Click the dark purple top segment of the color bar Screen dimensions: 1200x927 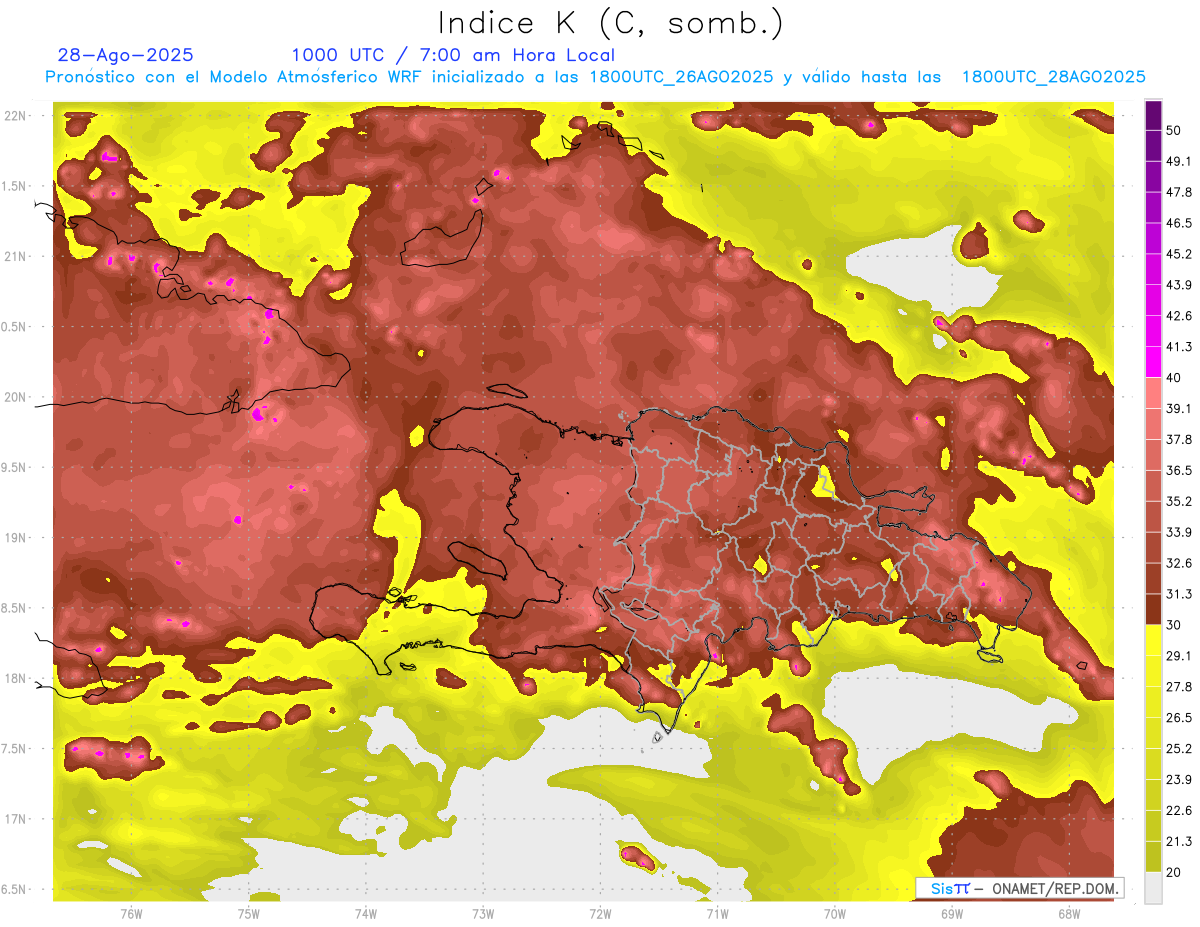coord(1153,117)
